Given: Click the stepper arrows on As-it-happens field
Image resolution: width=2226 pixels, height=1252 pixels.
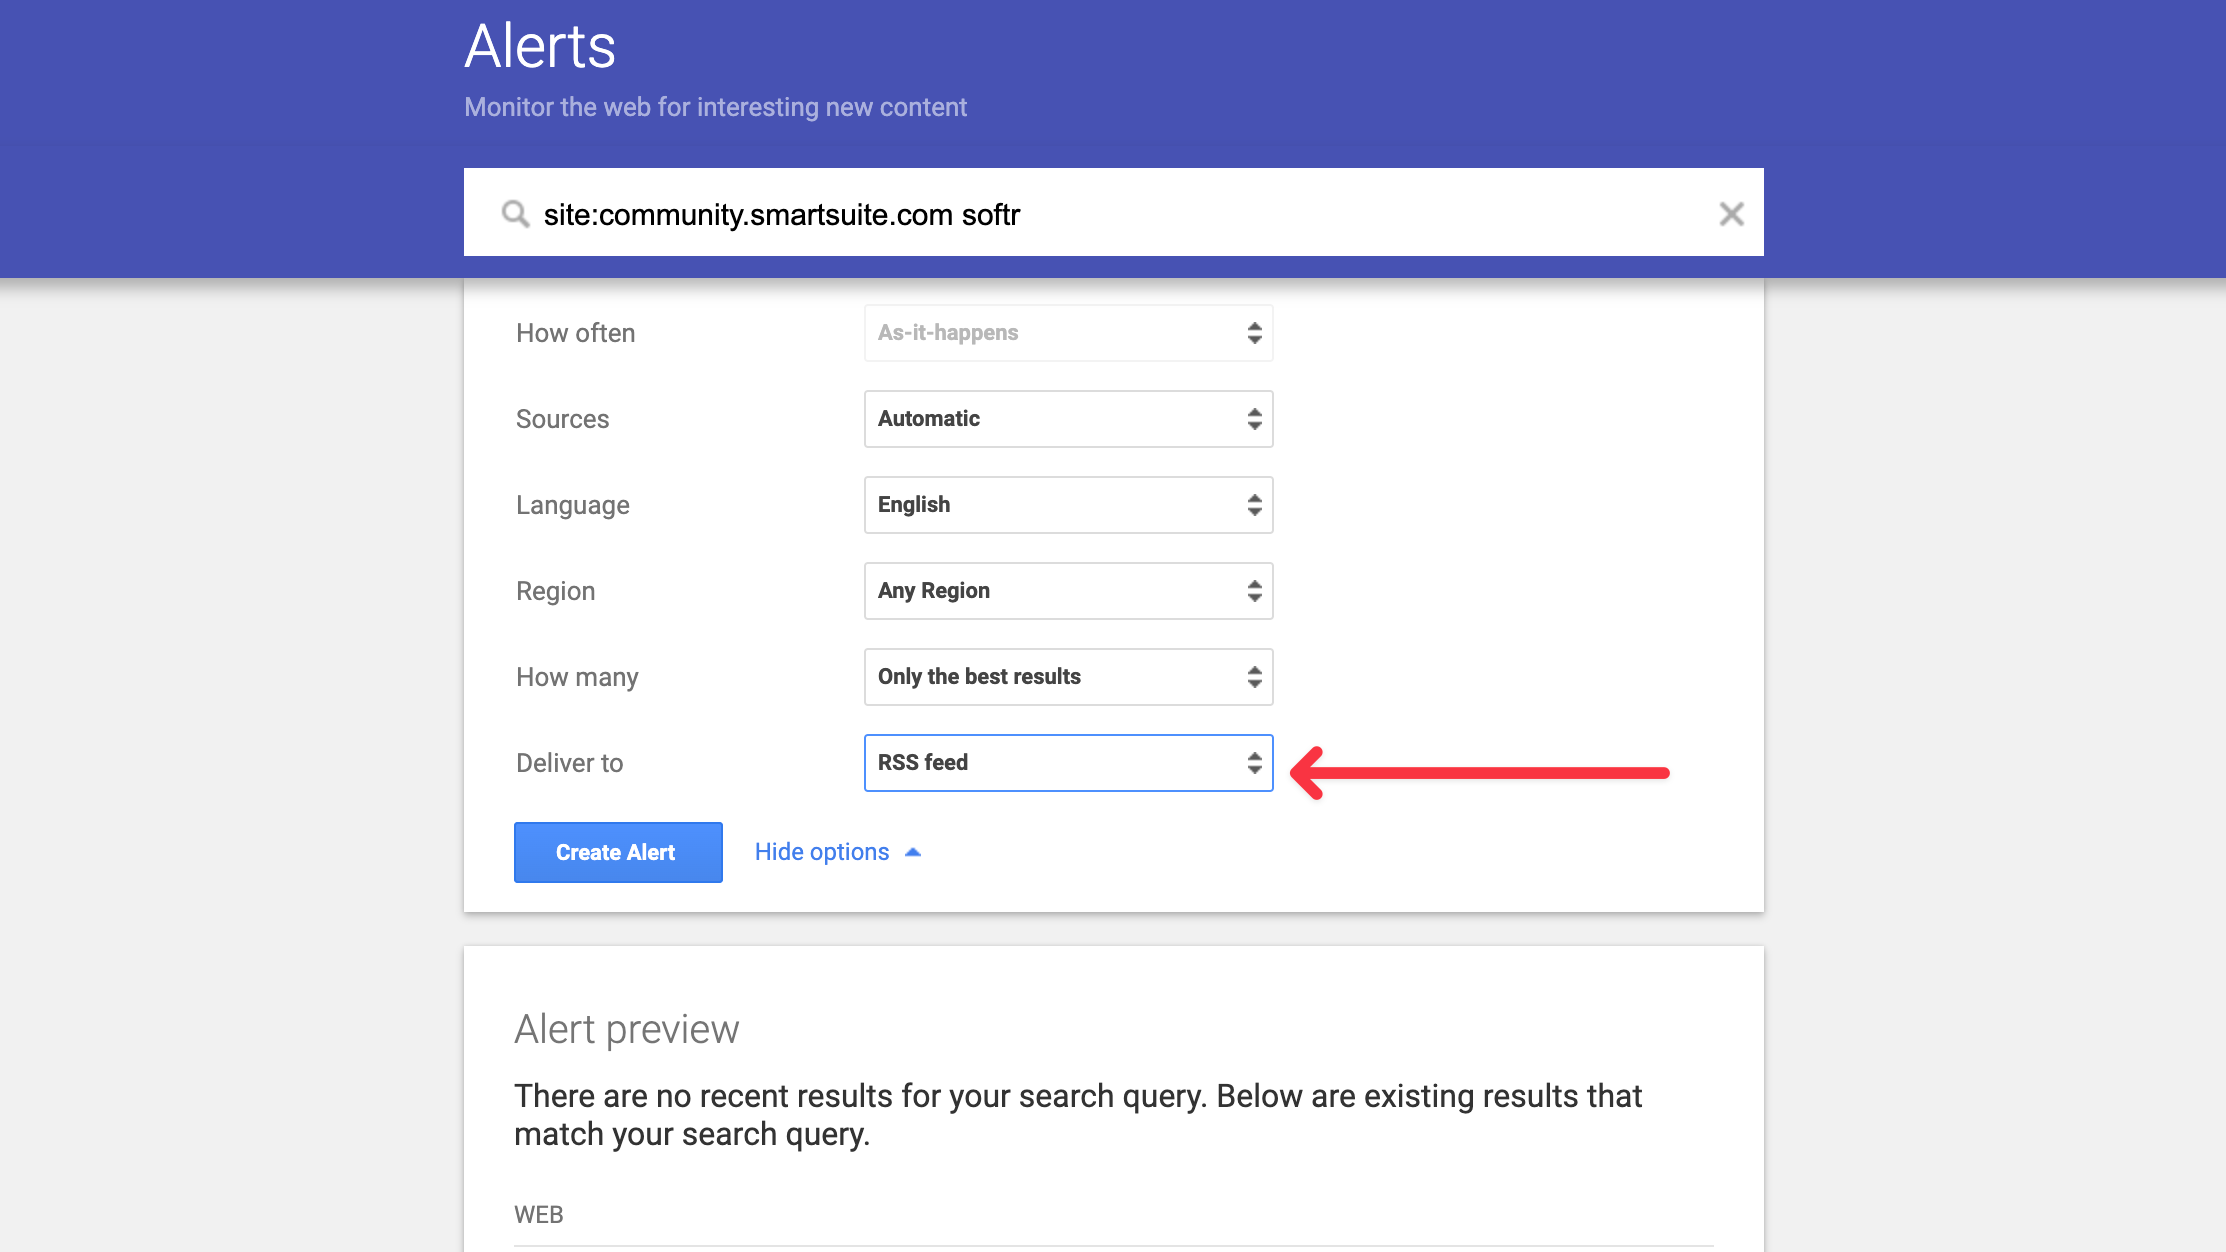Looking at the screenshot, I should pyautogui.click(x=1254, y=333).
